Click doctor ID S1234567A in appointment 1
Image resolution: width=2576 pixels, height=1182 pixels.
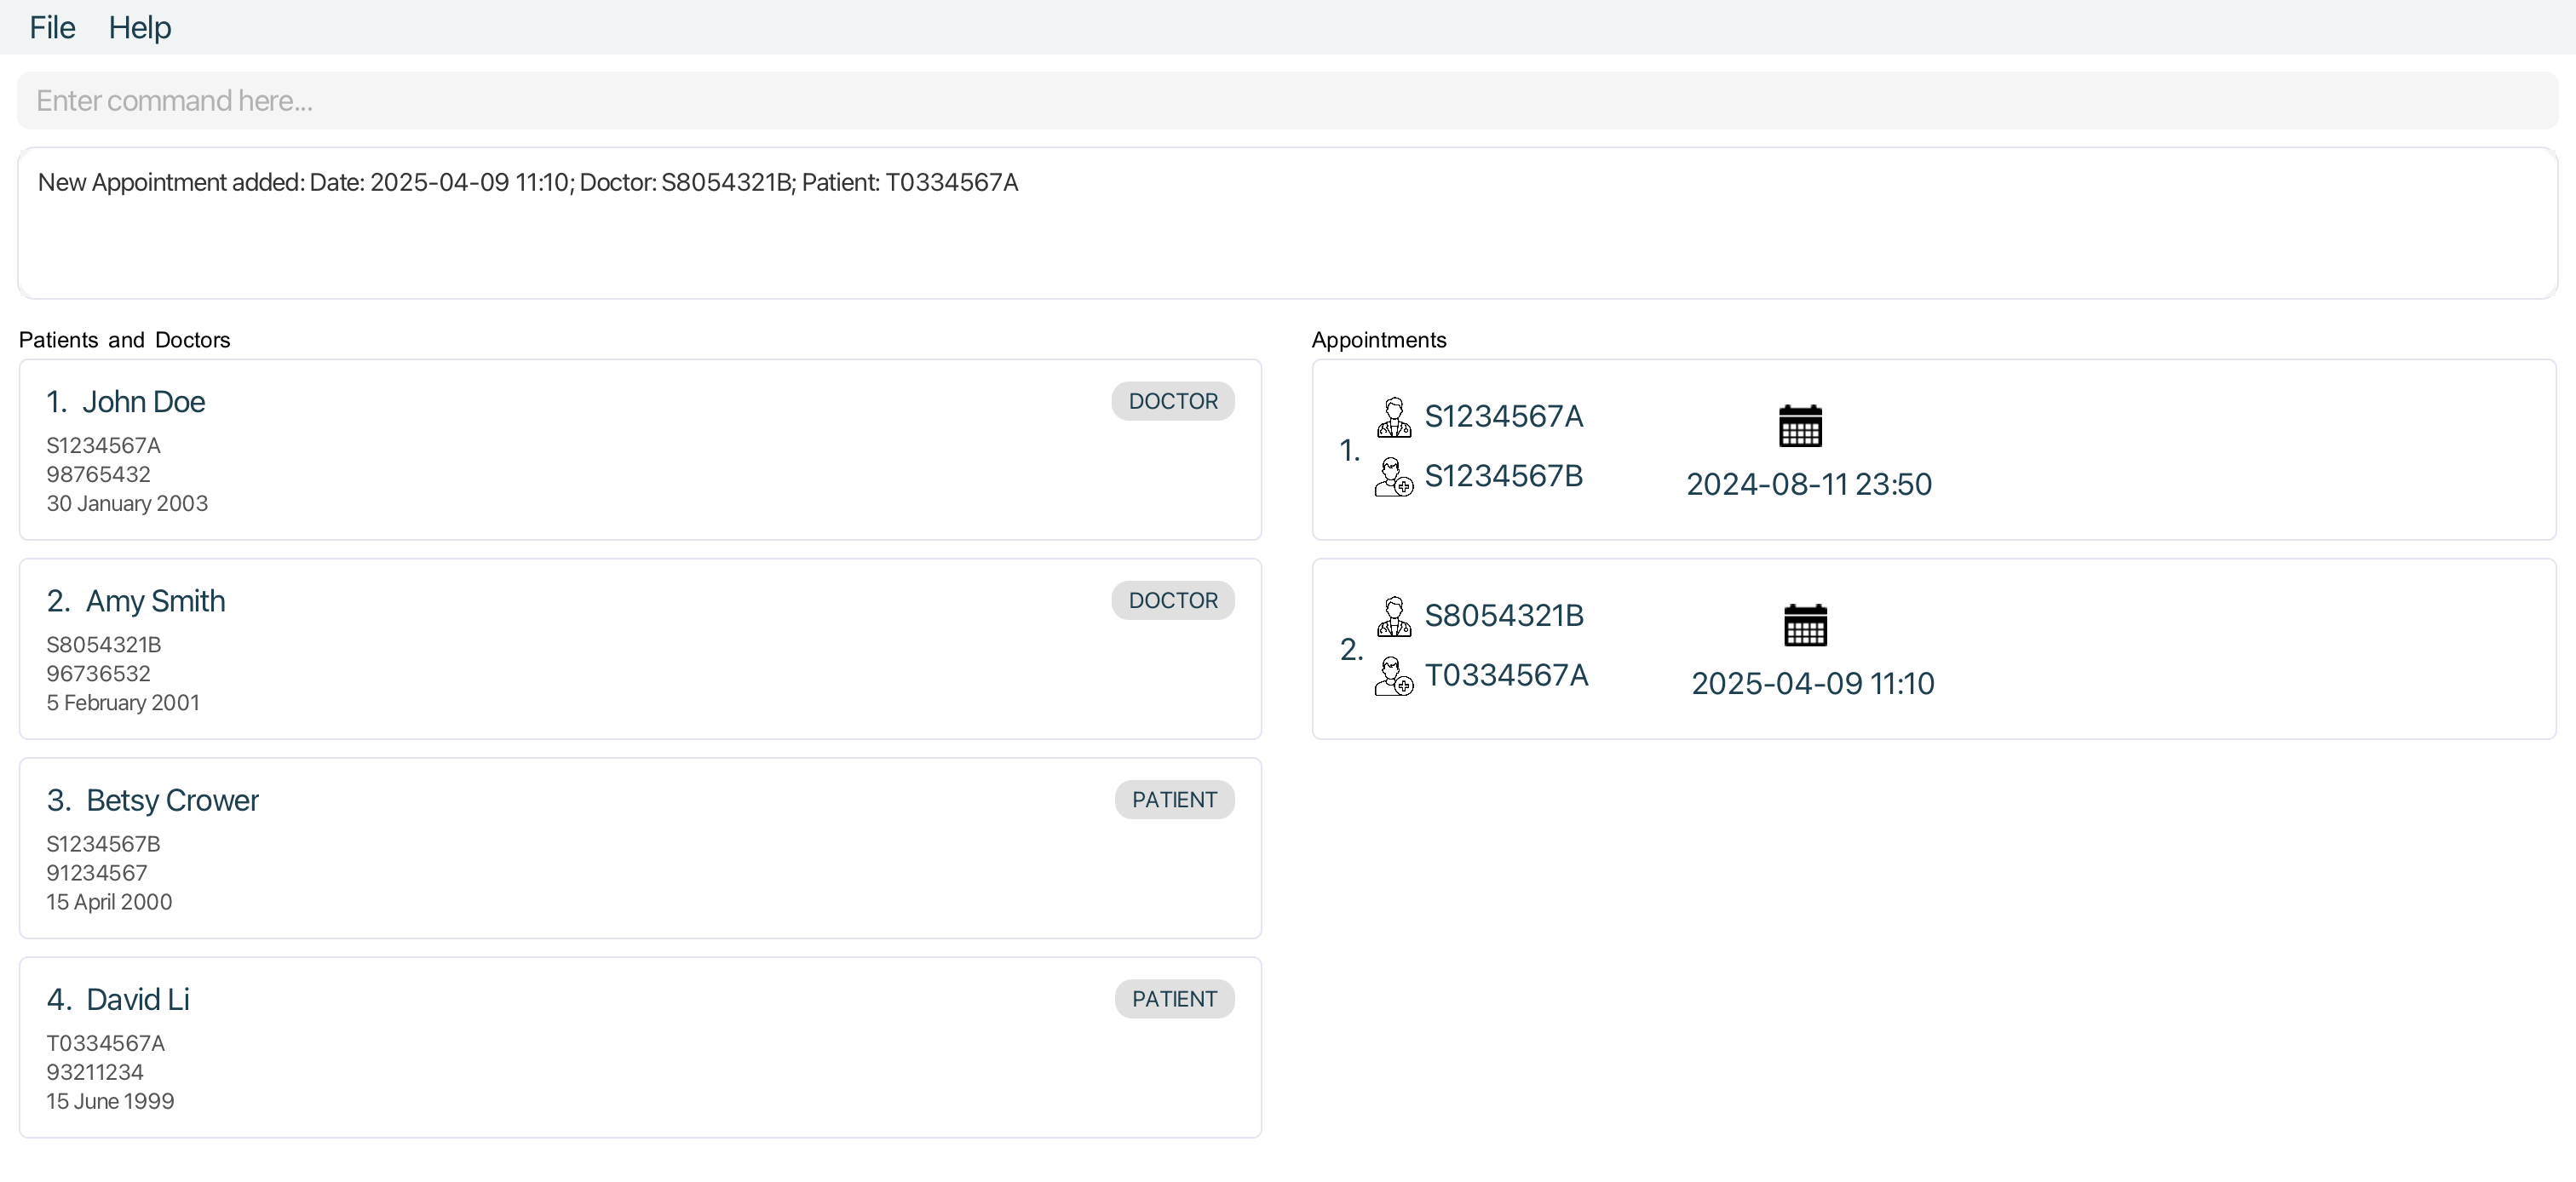click(1504, 416)
